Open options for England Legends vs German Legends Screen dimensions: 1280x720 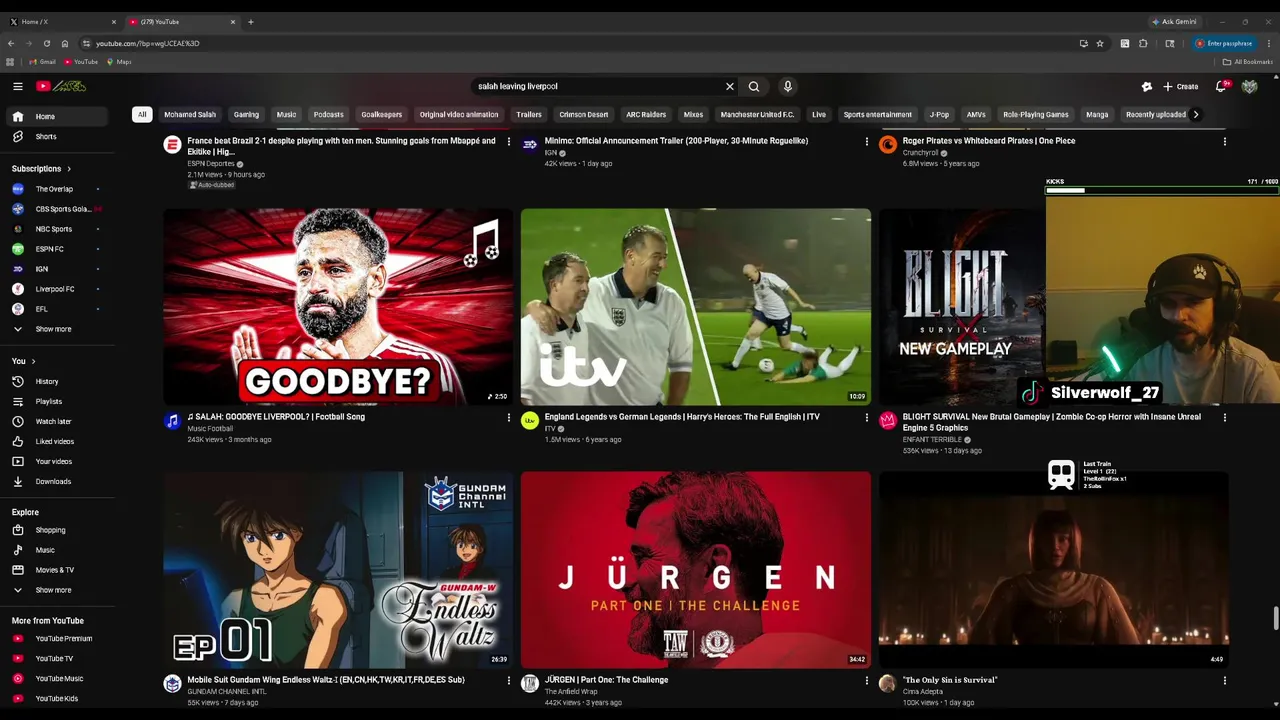(x=867, y=418)
